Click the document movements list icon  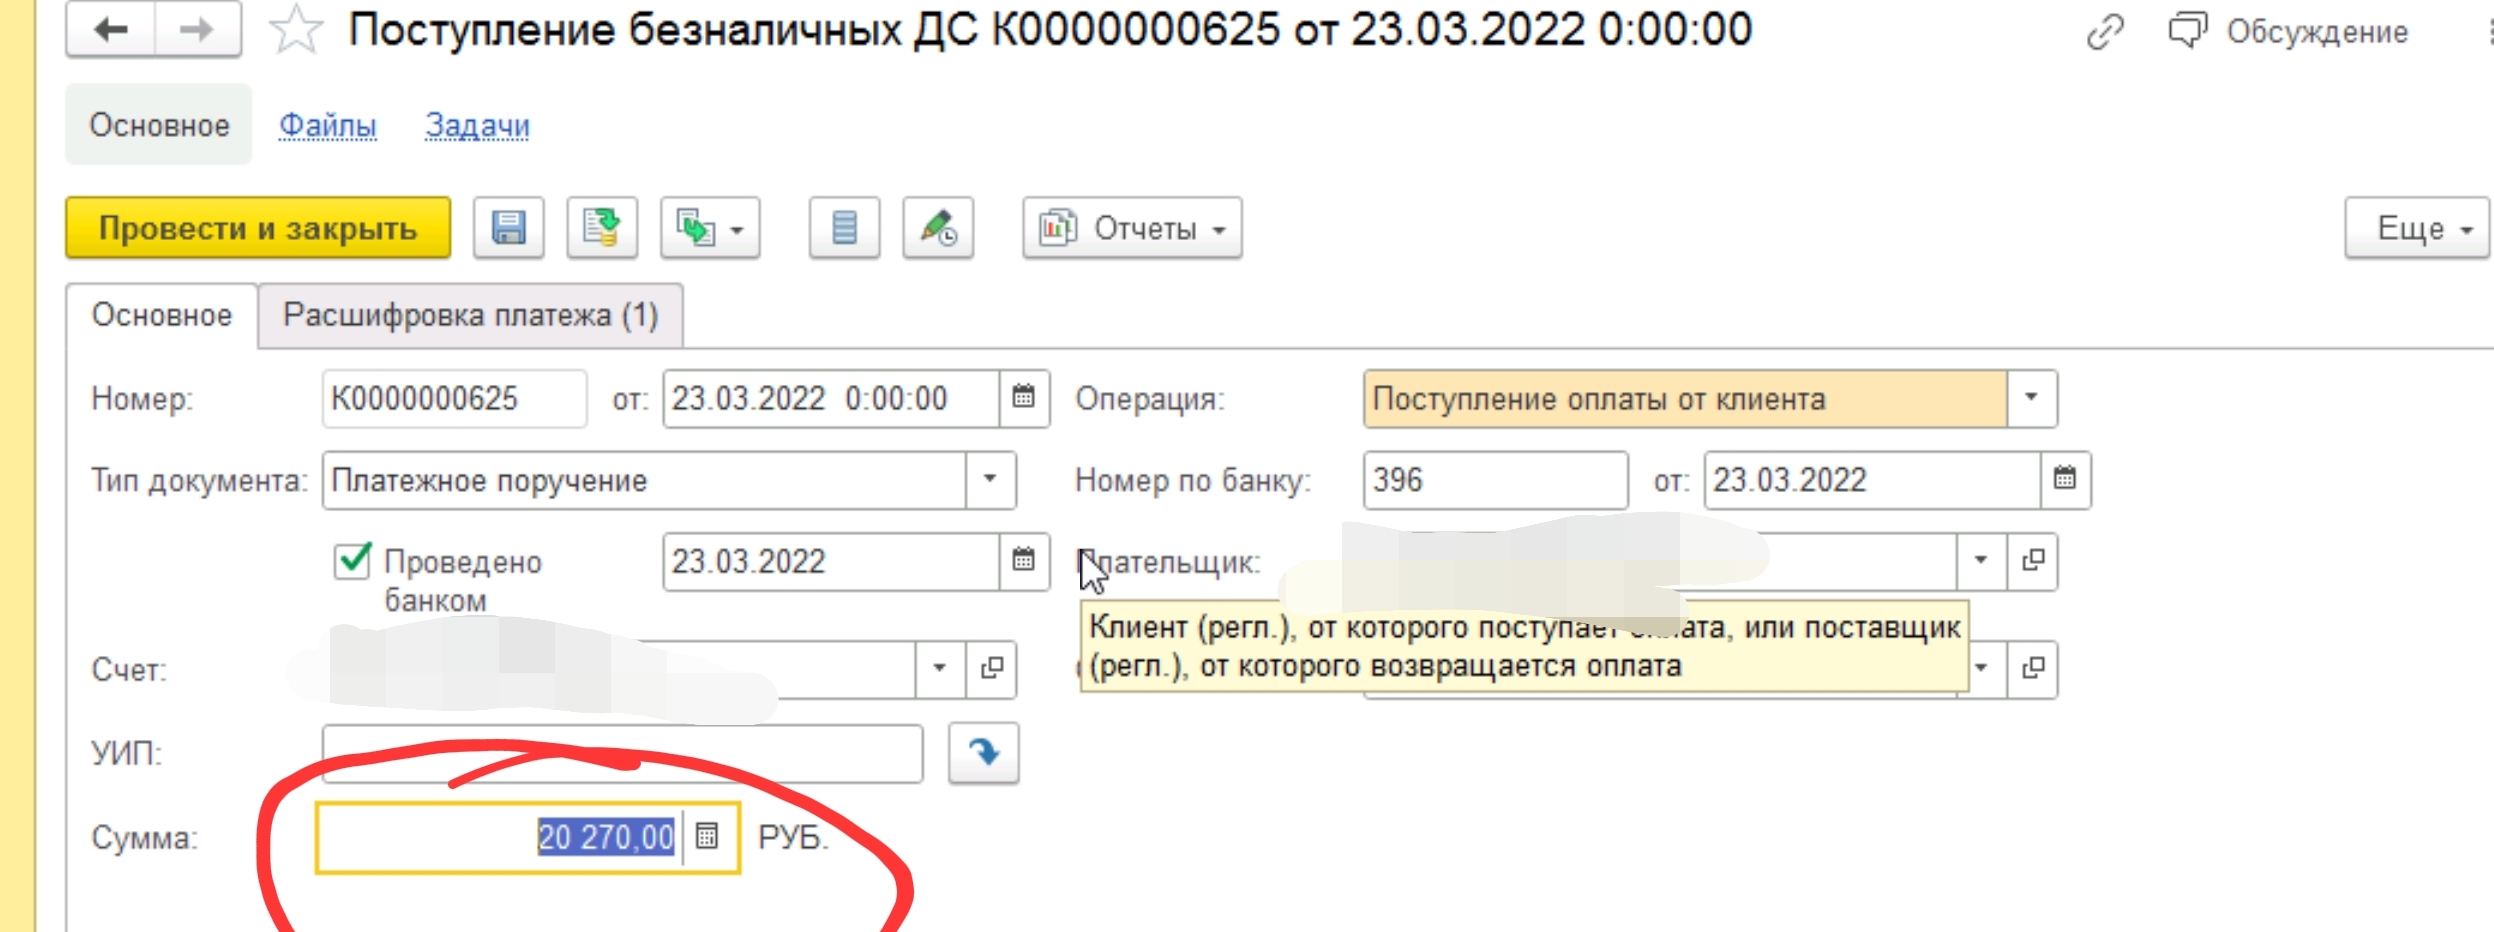(x=844, y=229)
